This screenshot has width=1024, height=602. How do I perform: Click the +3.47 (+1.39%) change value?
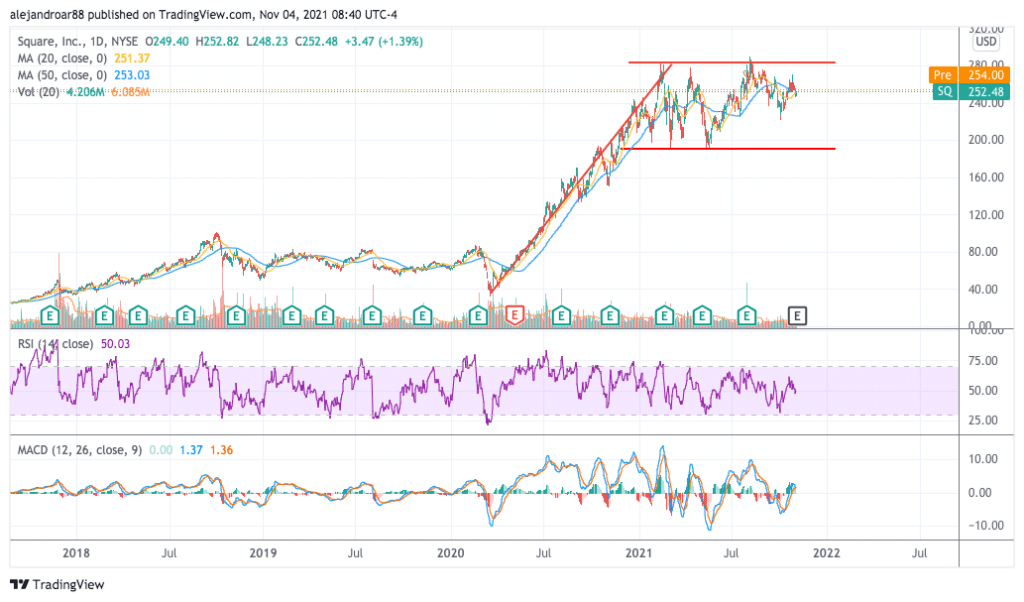pyautogui.click(x=383, y=42)
